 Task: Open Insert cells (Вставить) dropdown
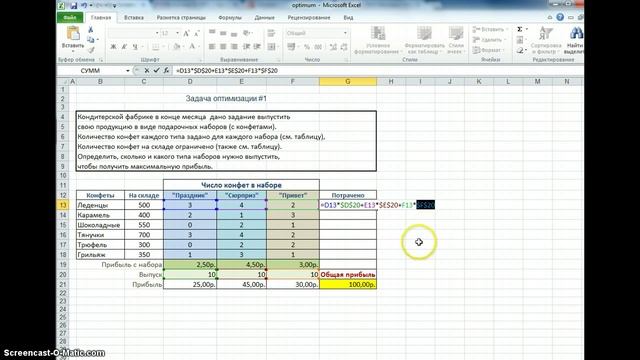[x=489, y=29]
